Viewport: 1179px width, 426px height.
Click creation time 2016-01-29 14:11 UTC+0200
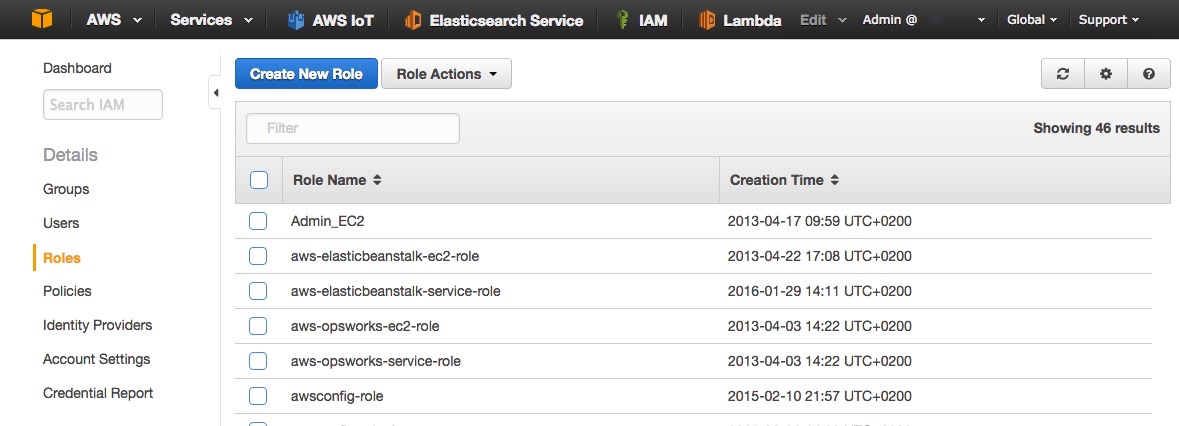click(820, 291)
